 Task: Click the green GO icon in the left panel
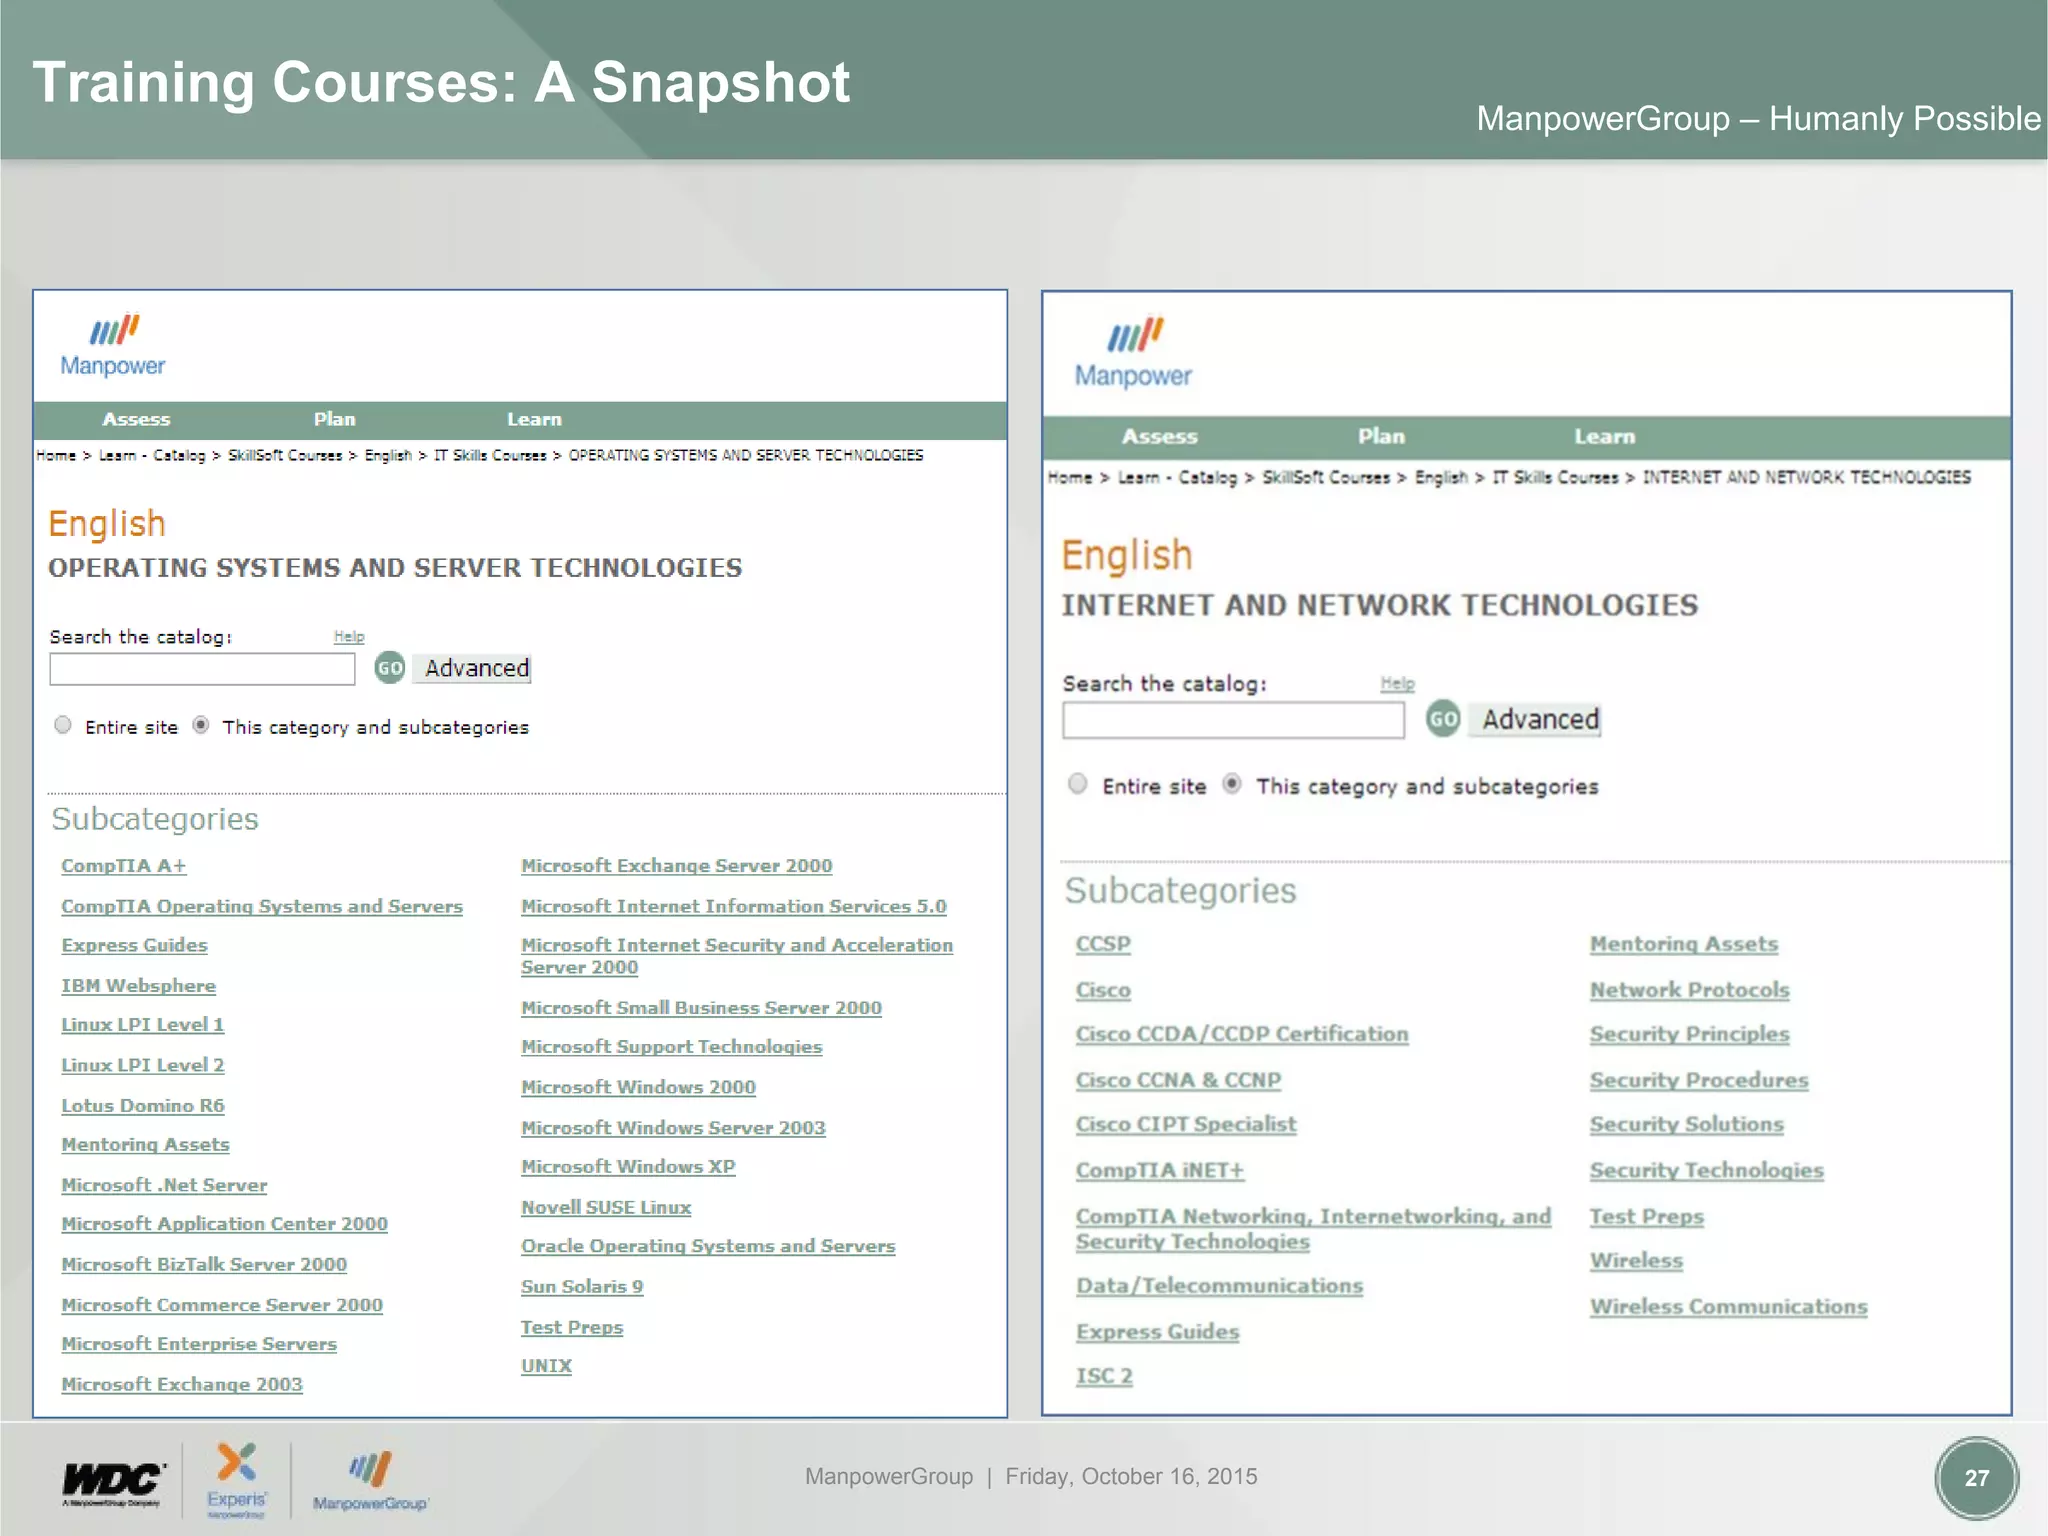point(390,668)
